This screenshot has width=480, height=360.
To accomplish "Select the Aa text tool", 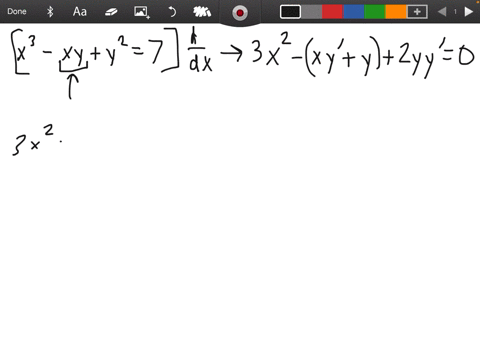I will click(x=80, y=12).
